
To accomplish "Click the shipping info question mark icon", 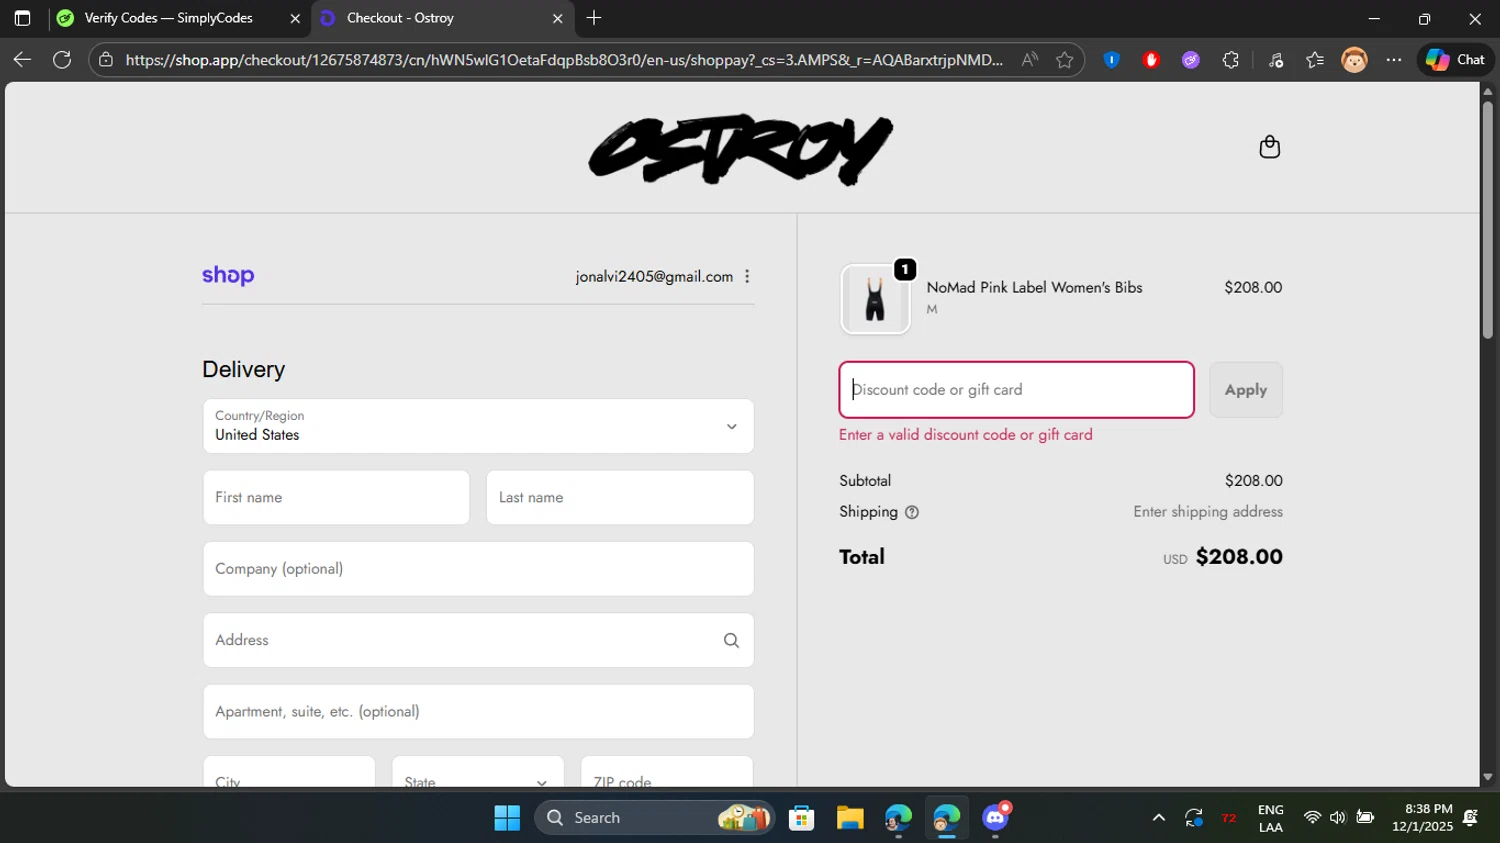I will pos(911,512).
